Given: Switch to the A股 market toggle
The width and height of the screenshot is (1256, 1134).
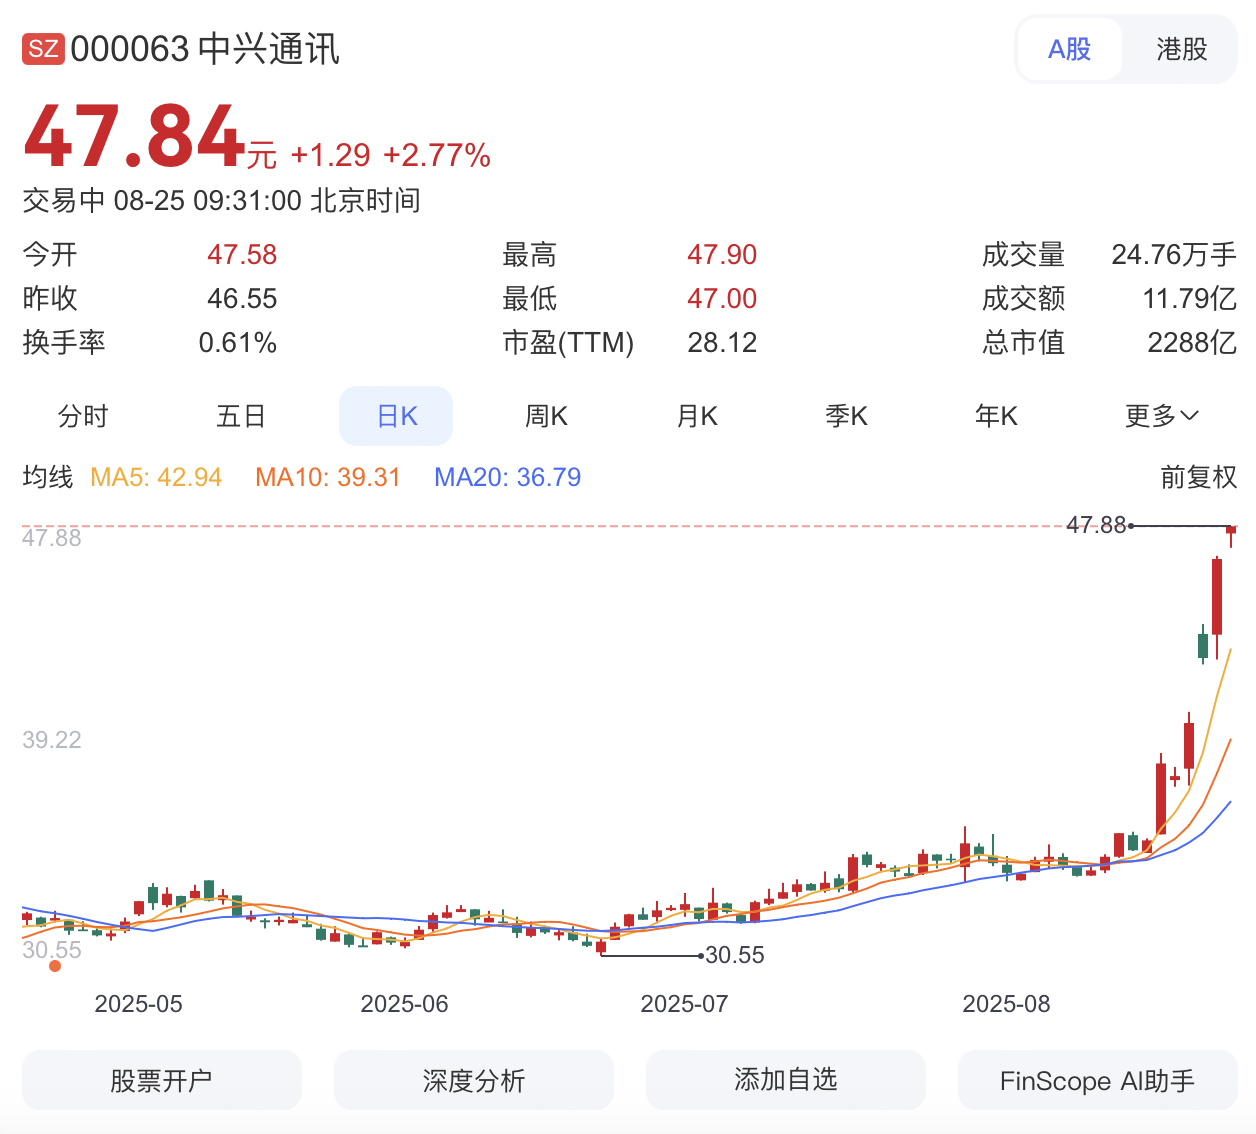Looking at the screenshot, I should 1069,49.
